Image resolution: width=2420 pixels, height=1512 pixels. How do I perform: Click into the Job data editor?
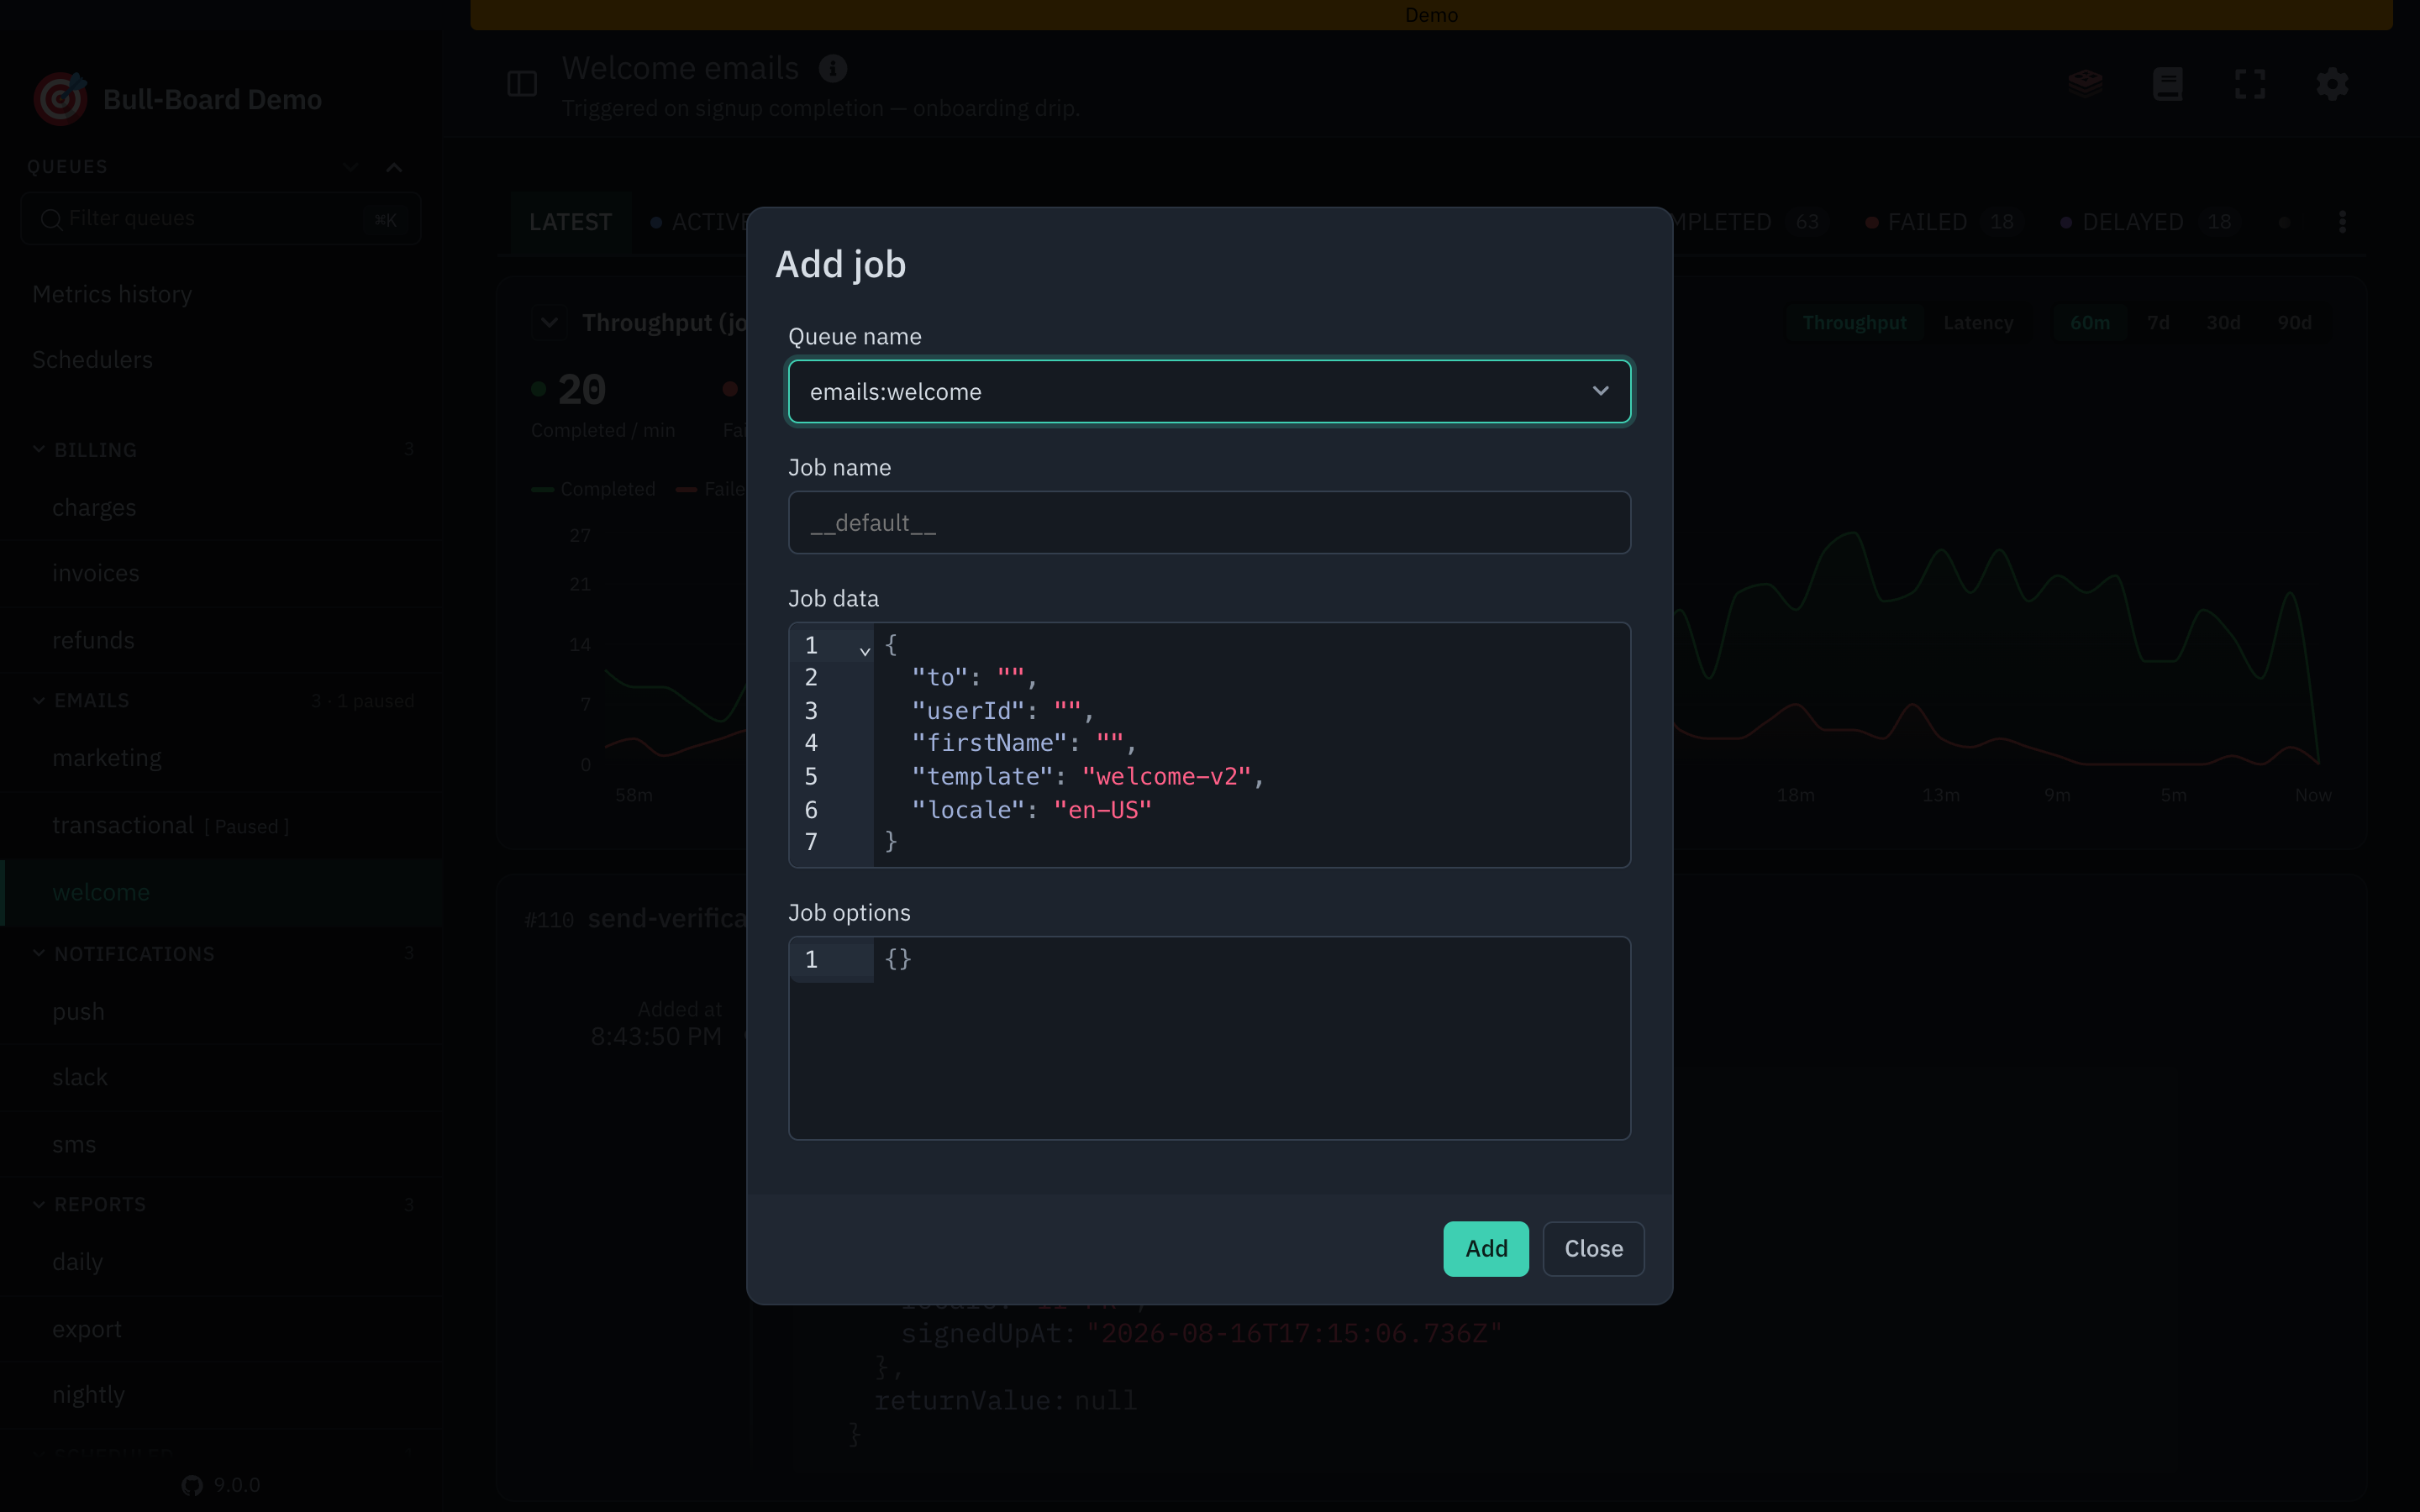(x=1209, y=744)
